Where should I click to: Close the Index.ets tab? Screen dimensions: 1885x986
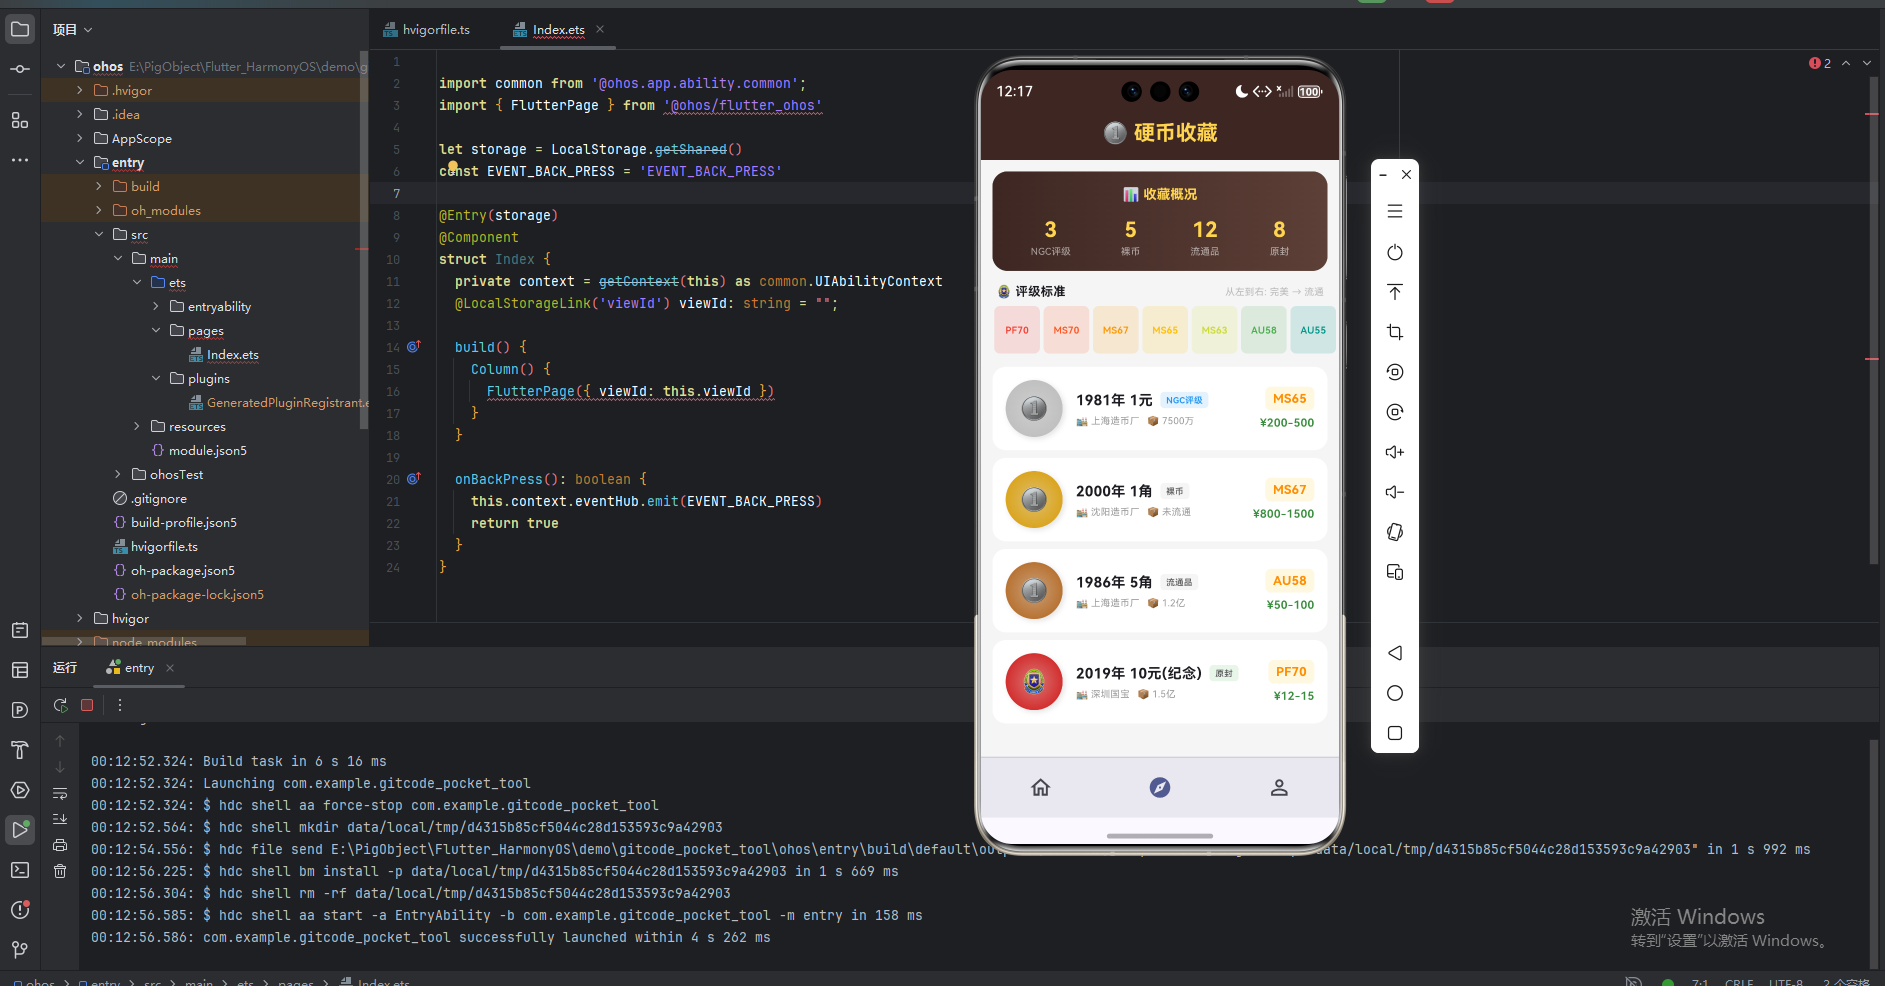tap(600, 29)
